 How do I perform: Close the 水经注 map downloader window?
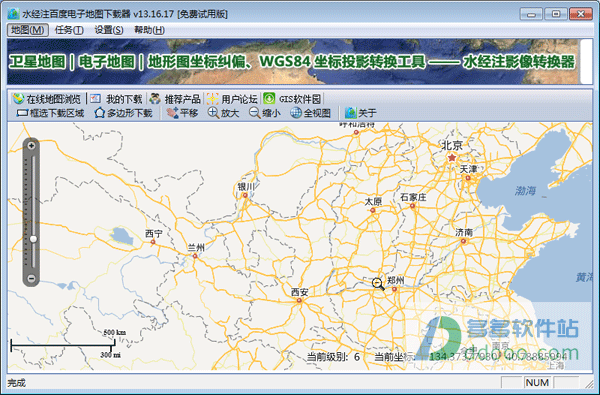pos(580,14)
